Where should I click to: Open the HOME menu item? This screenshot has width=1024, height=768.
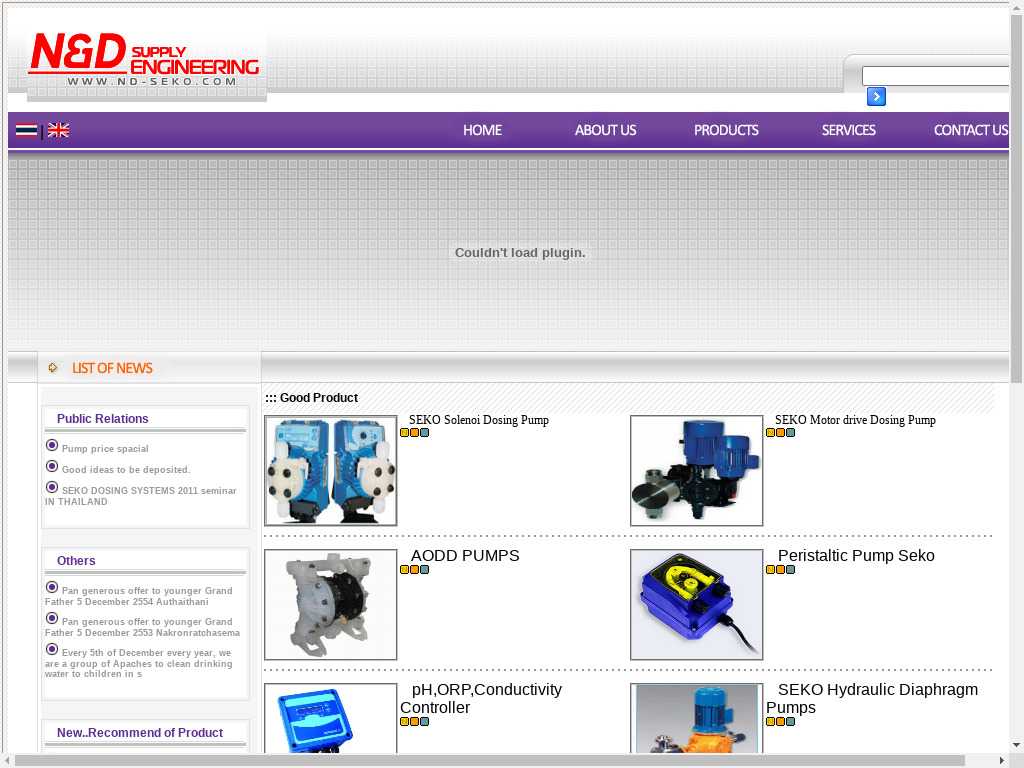coord(482,130)
